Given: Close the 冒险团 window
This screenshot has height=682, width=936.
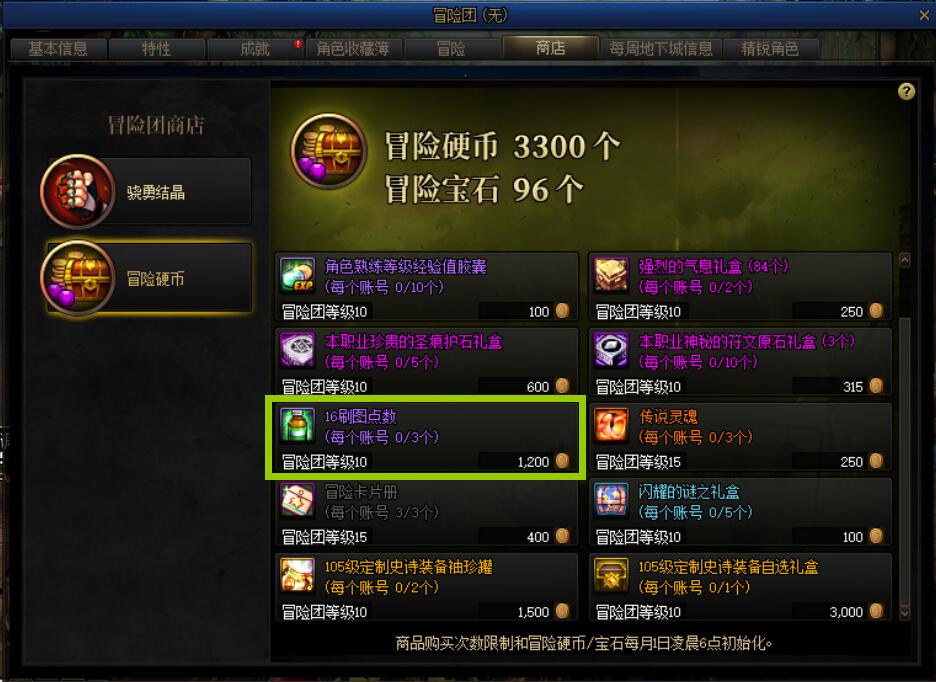Looking at the screenshot, I should point(924,16).
